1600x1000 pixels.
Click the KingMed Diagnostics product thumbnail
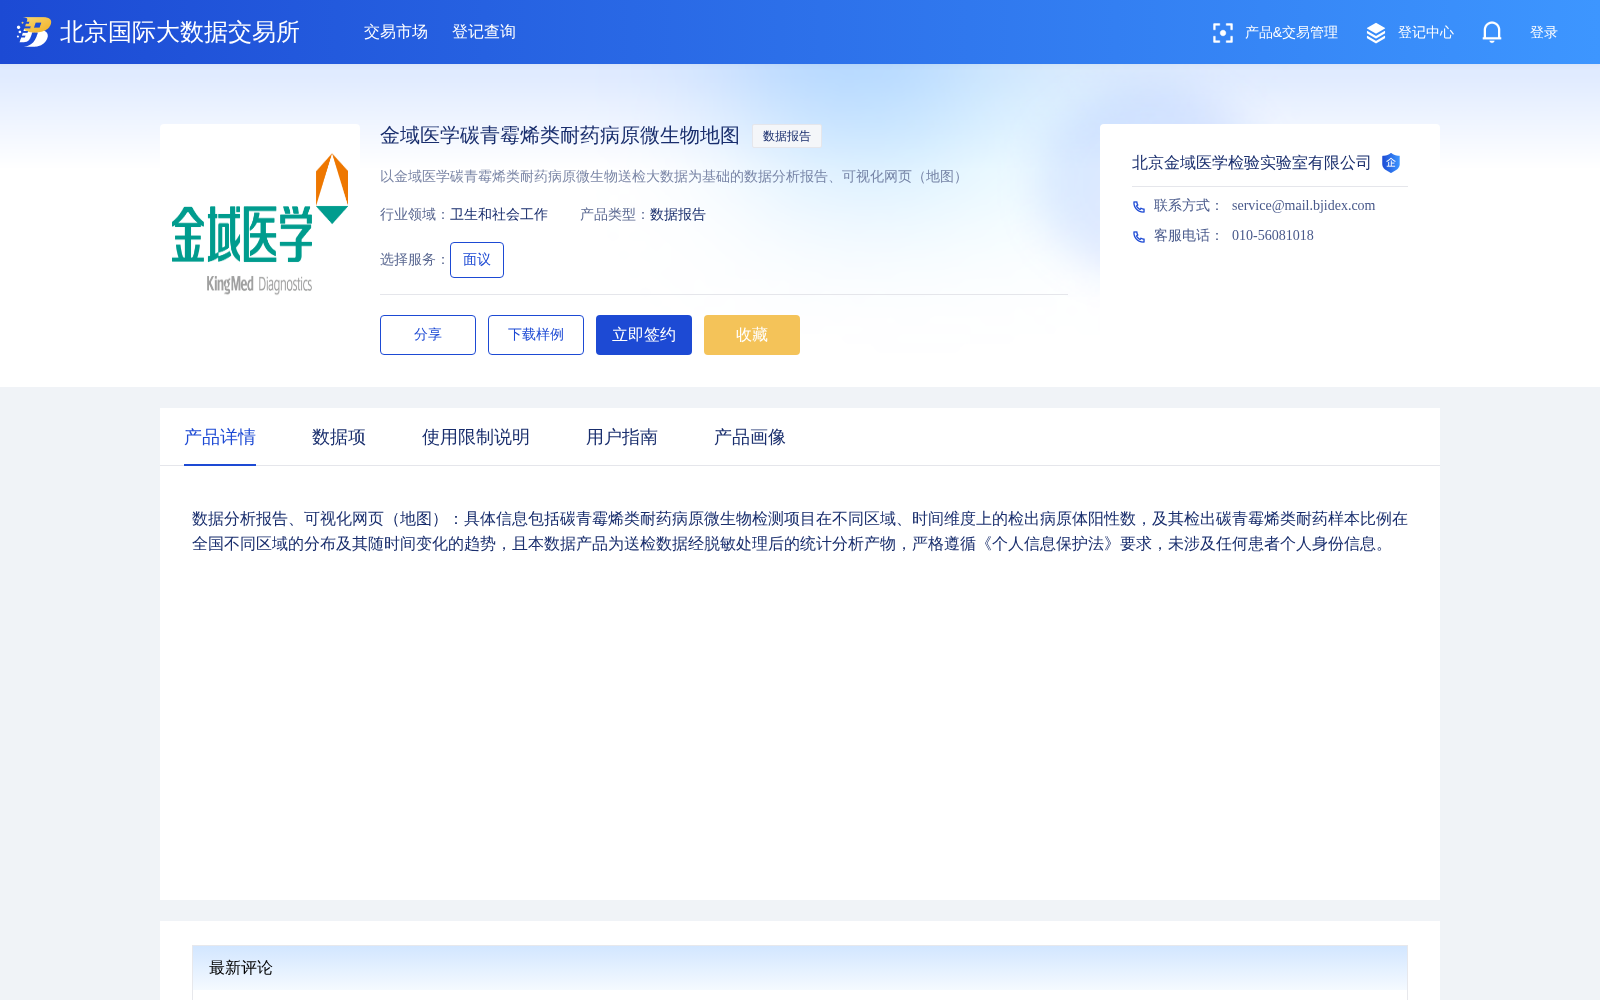pyautogui.click(x=260, y=224)
